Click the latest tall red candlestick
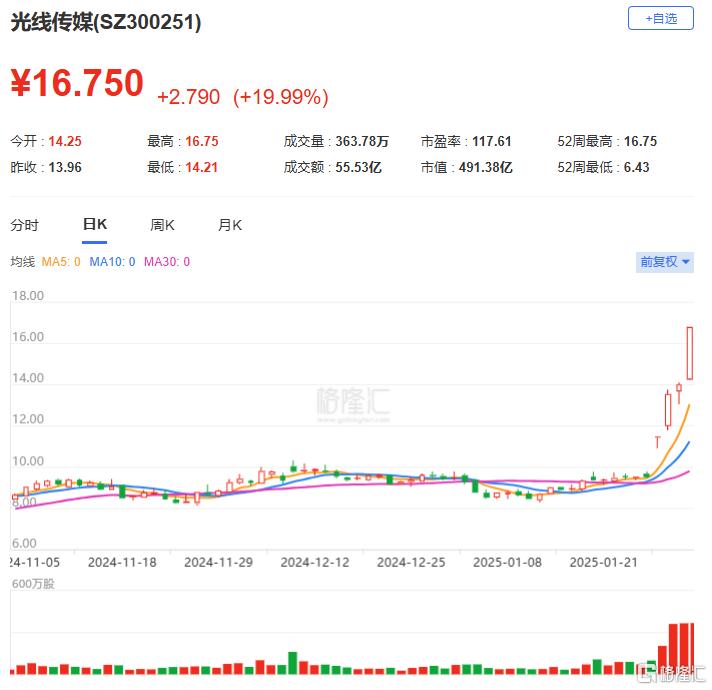 [689, 353]
